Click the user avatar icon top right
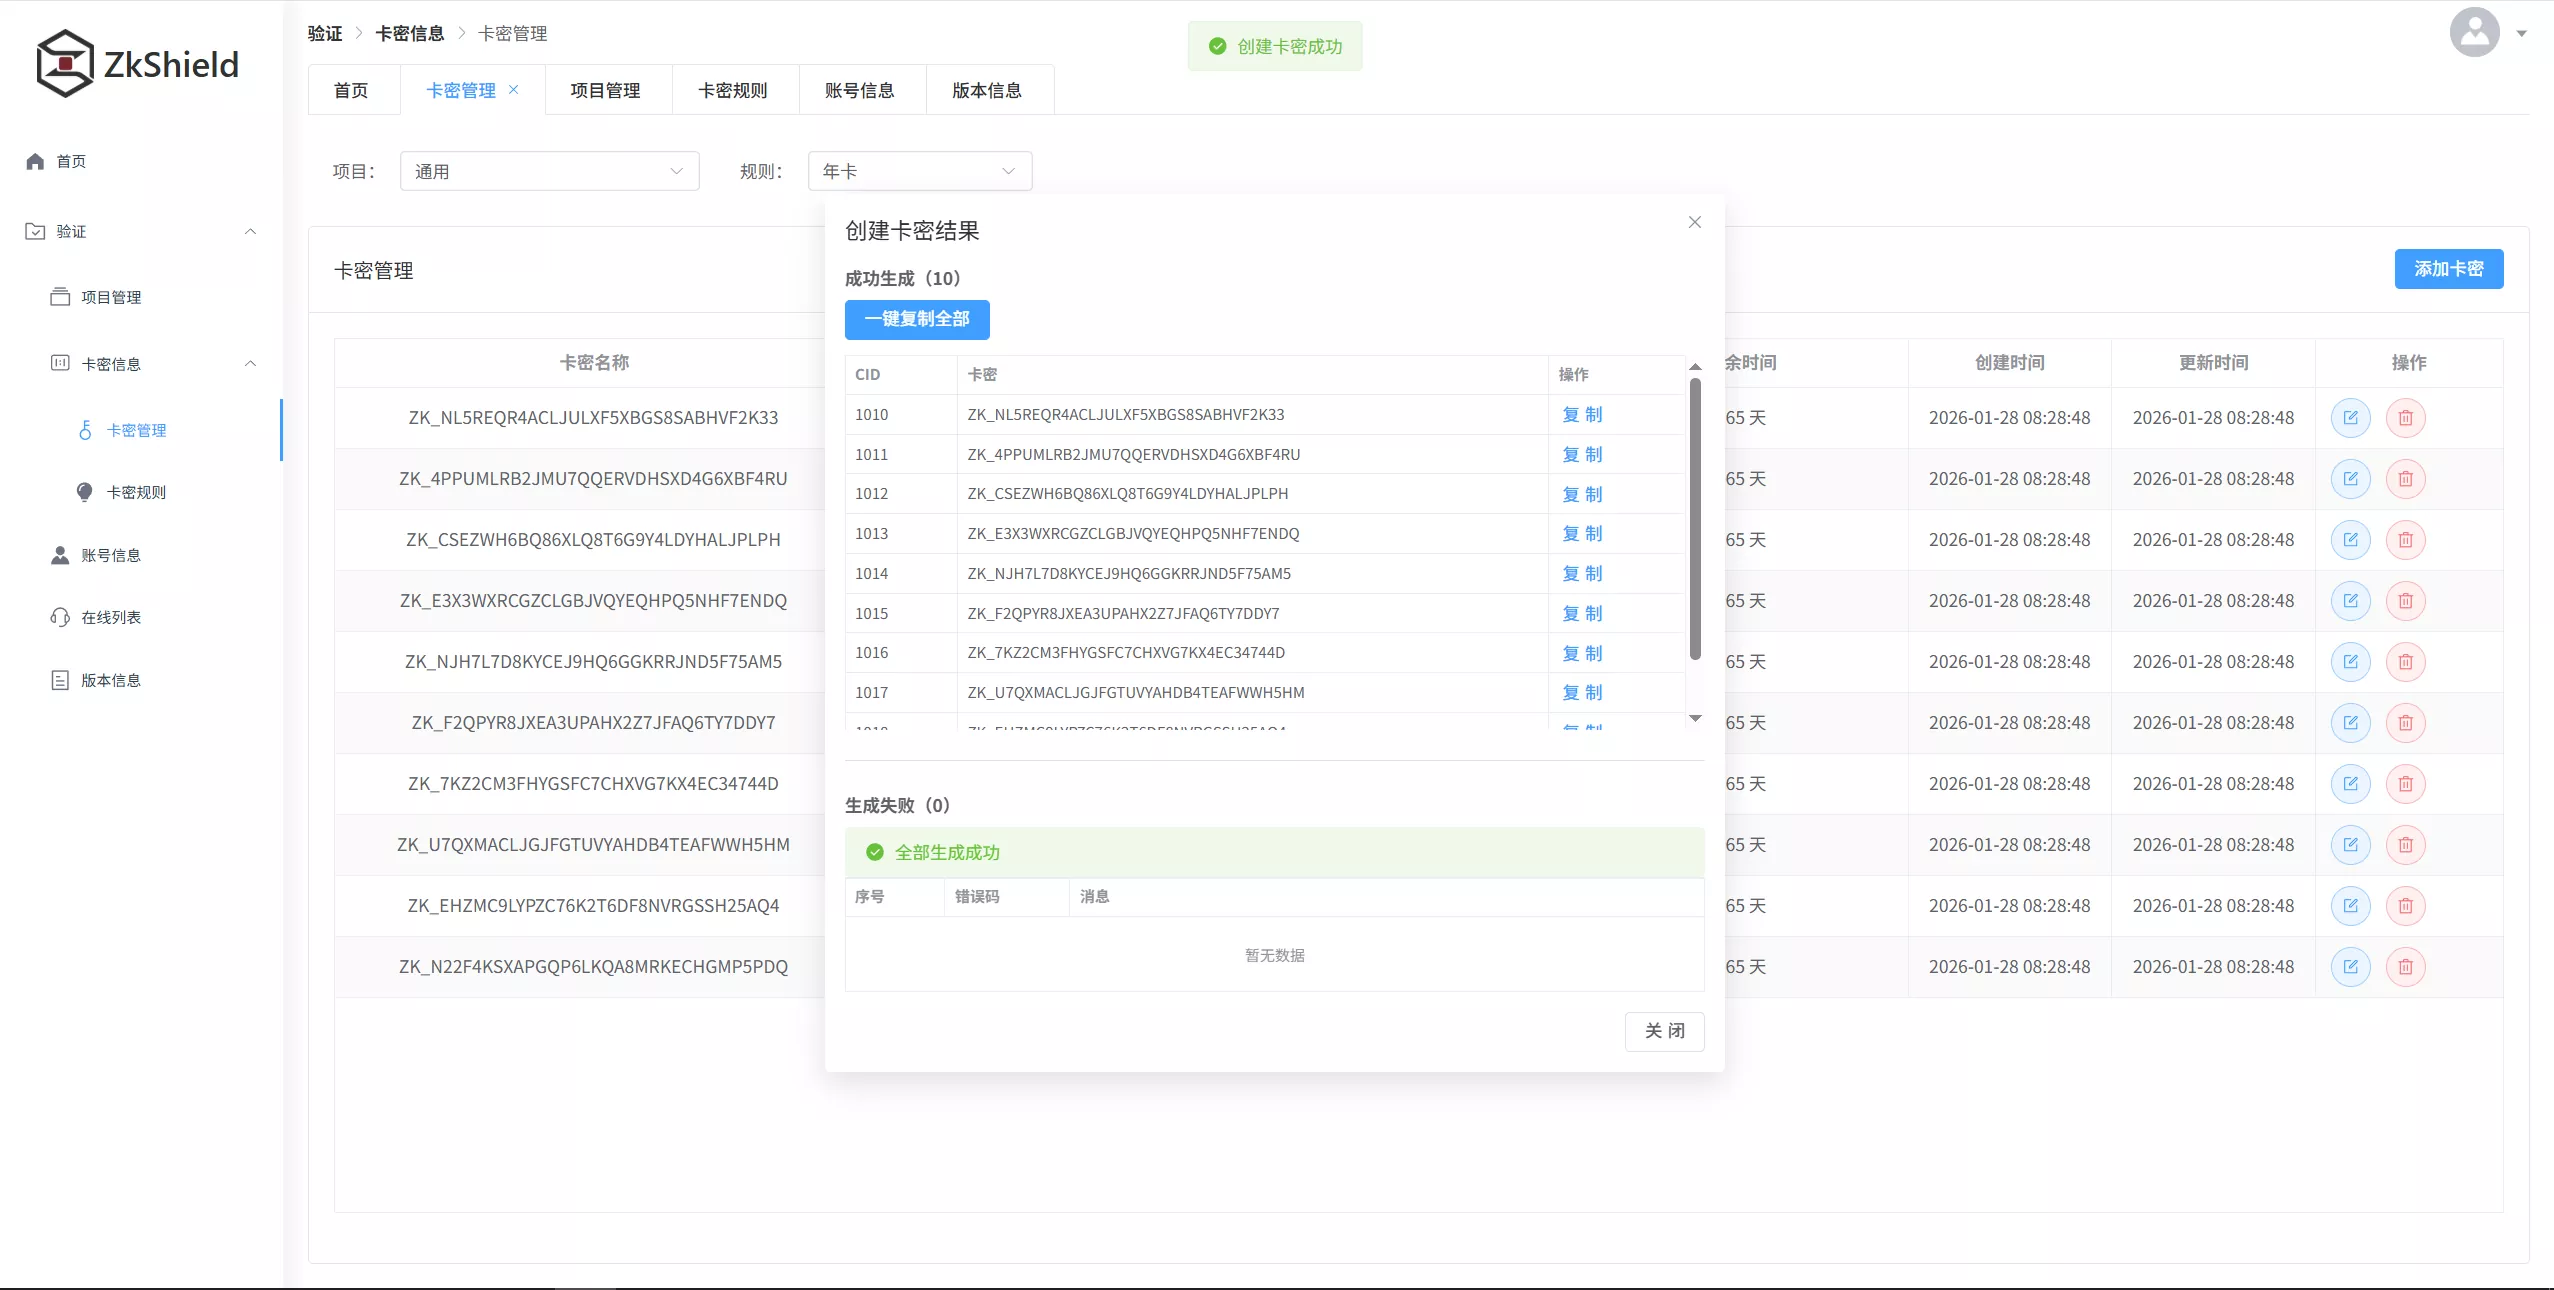The width and height of the screenshot is (2554, 1290). 2473,32
